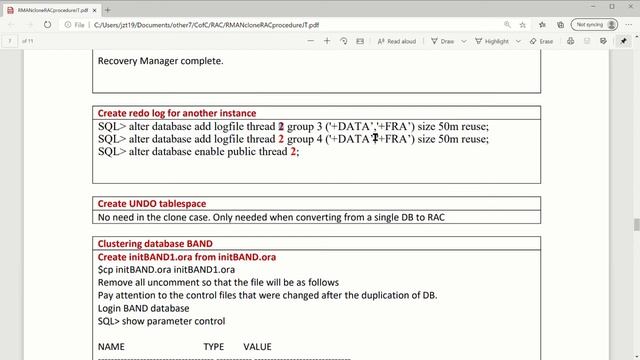Expand Draw ink options dropdown

click(x=464, y=41)
